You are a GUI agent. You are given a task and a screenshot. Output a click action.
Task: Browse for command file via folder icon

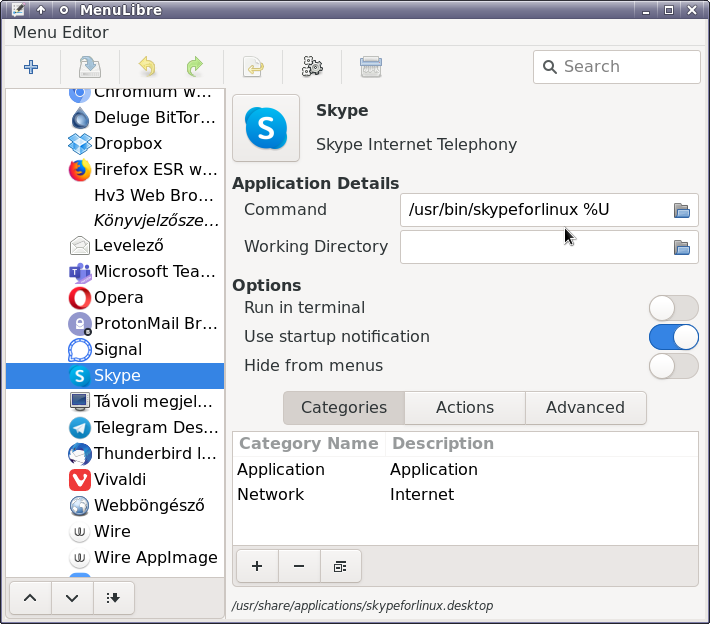pos(681,210)
